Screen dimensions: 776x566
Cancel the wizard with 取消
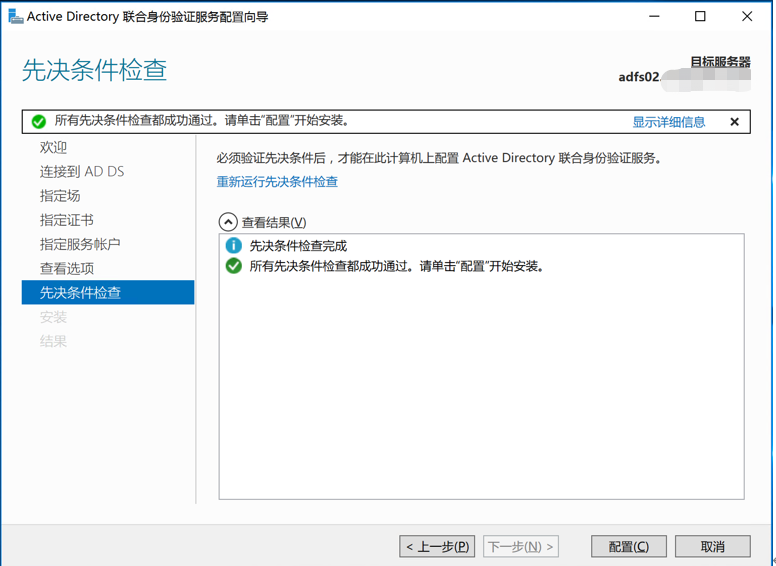click(x=713, y=546)
